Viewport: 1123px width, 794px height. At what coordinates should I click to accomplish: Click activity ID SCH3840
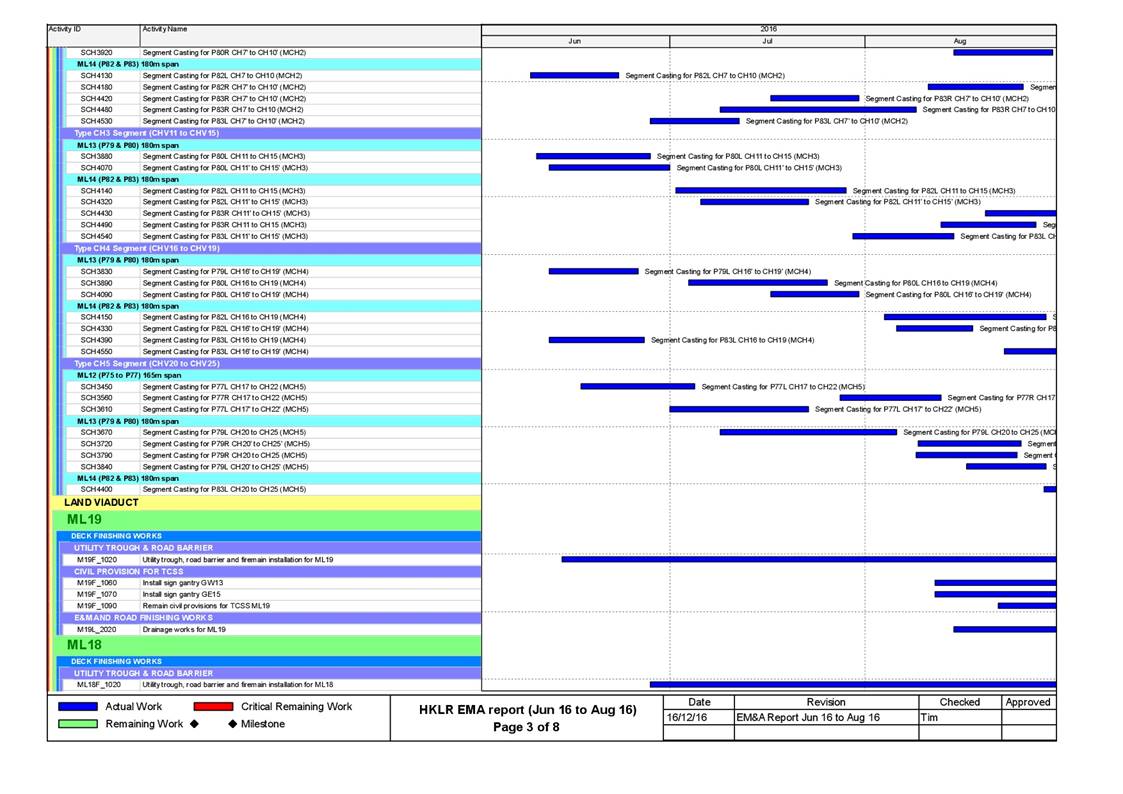coord(96,467)
